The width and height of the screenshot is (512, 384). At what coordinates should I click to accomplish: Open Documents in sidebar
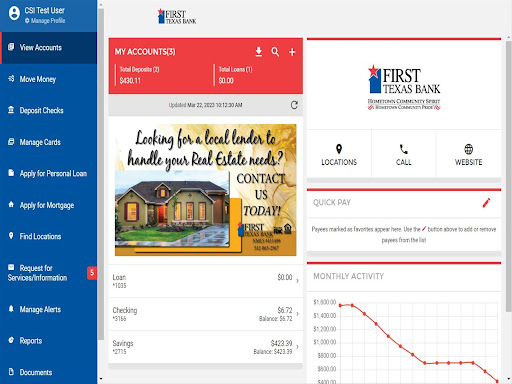49,372
